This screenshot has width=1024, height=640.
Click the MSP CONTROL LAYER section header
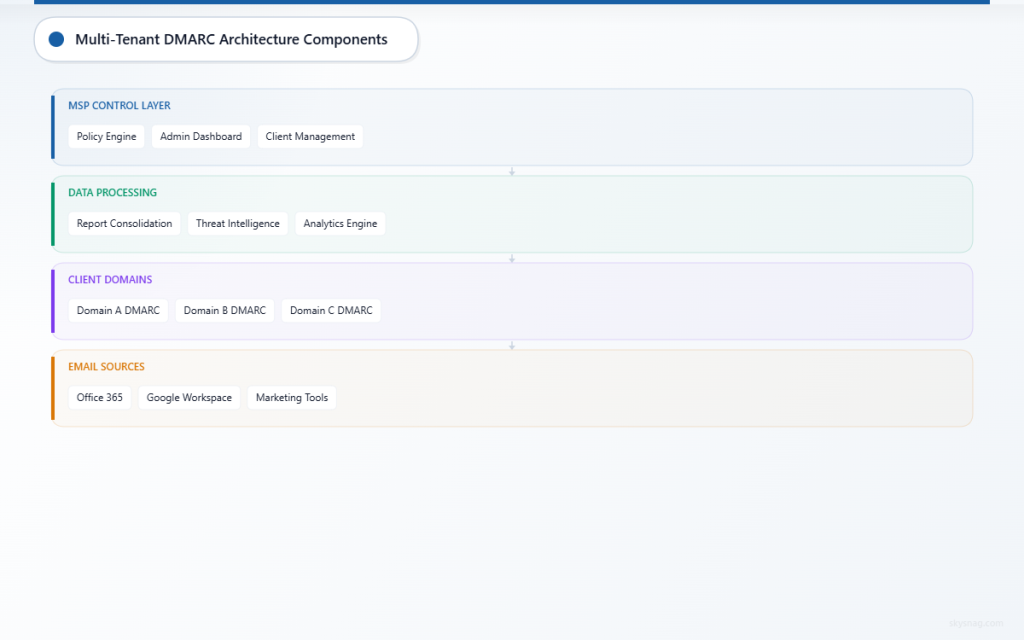tap(119, 105)
